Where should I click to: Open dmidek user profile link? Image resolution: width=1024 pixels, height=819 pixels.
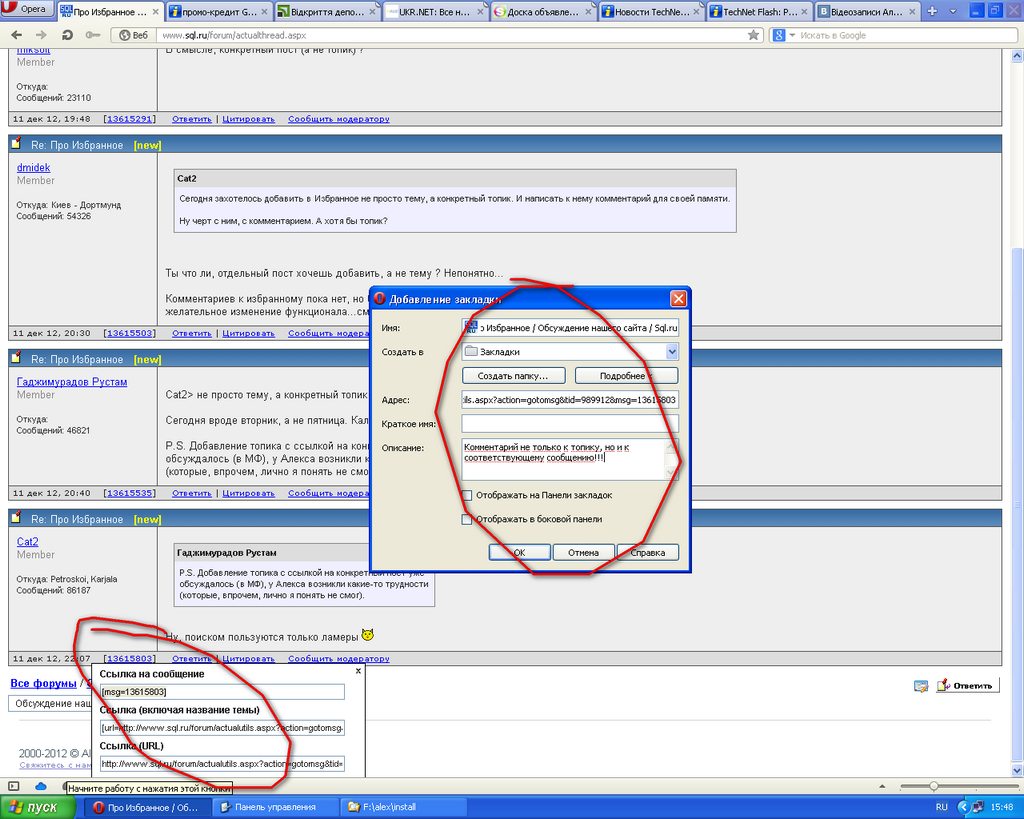pos(33,167)
